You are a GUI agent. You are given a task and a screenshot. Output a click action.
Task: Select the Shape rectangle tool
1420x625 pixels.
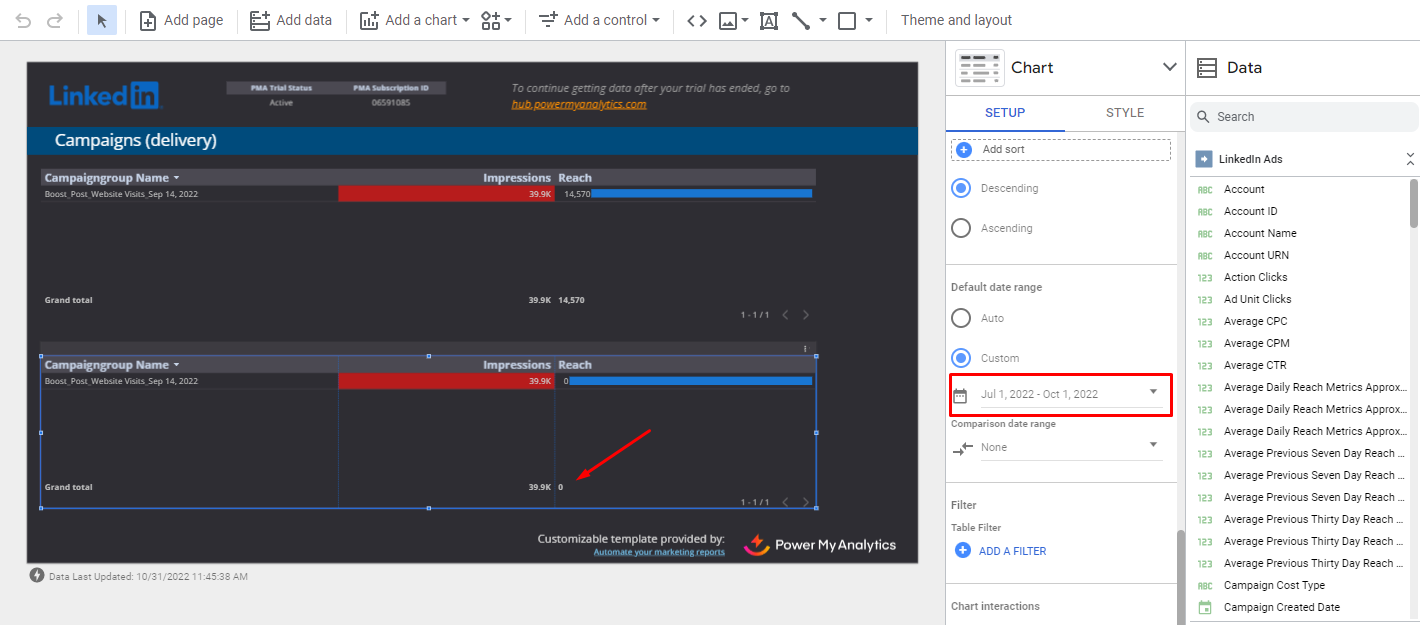pyautogui.click(x=847, y=20)
